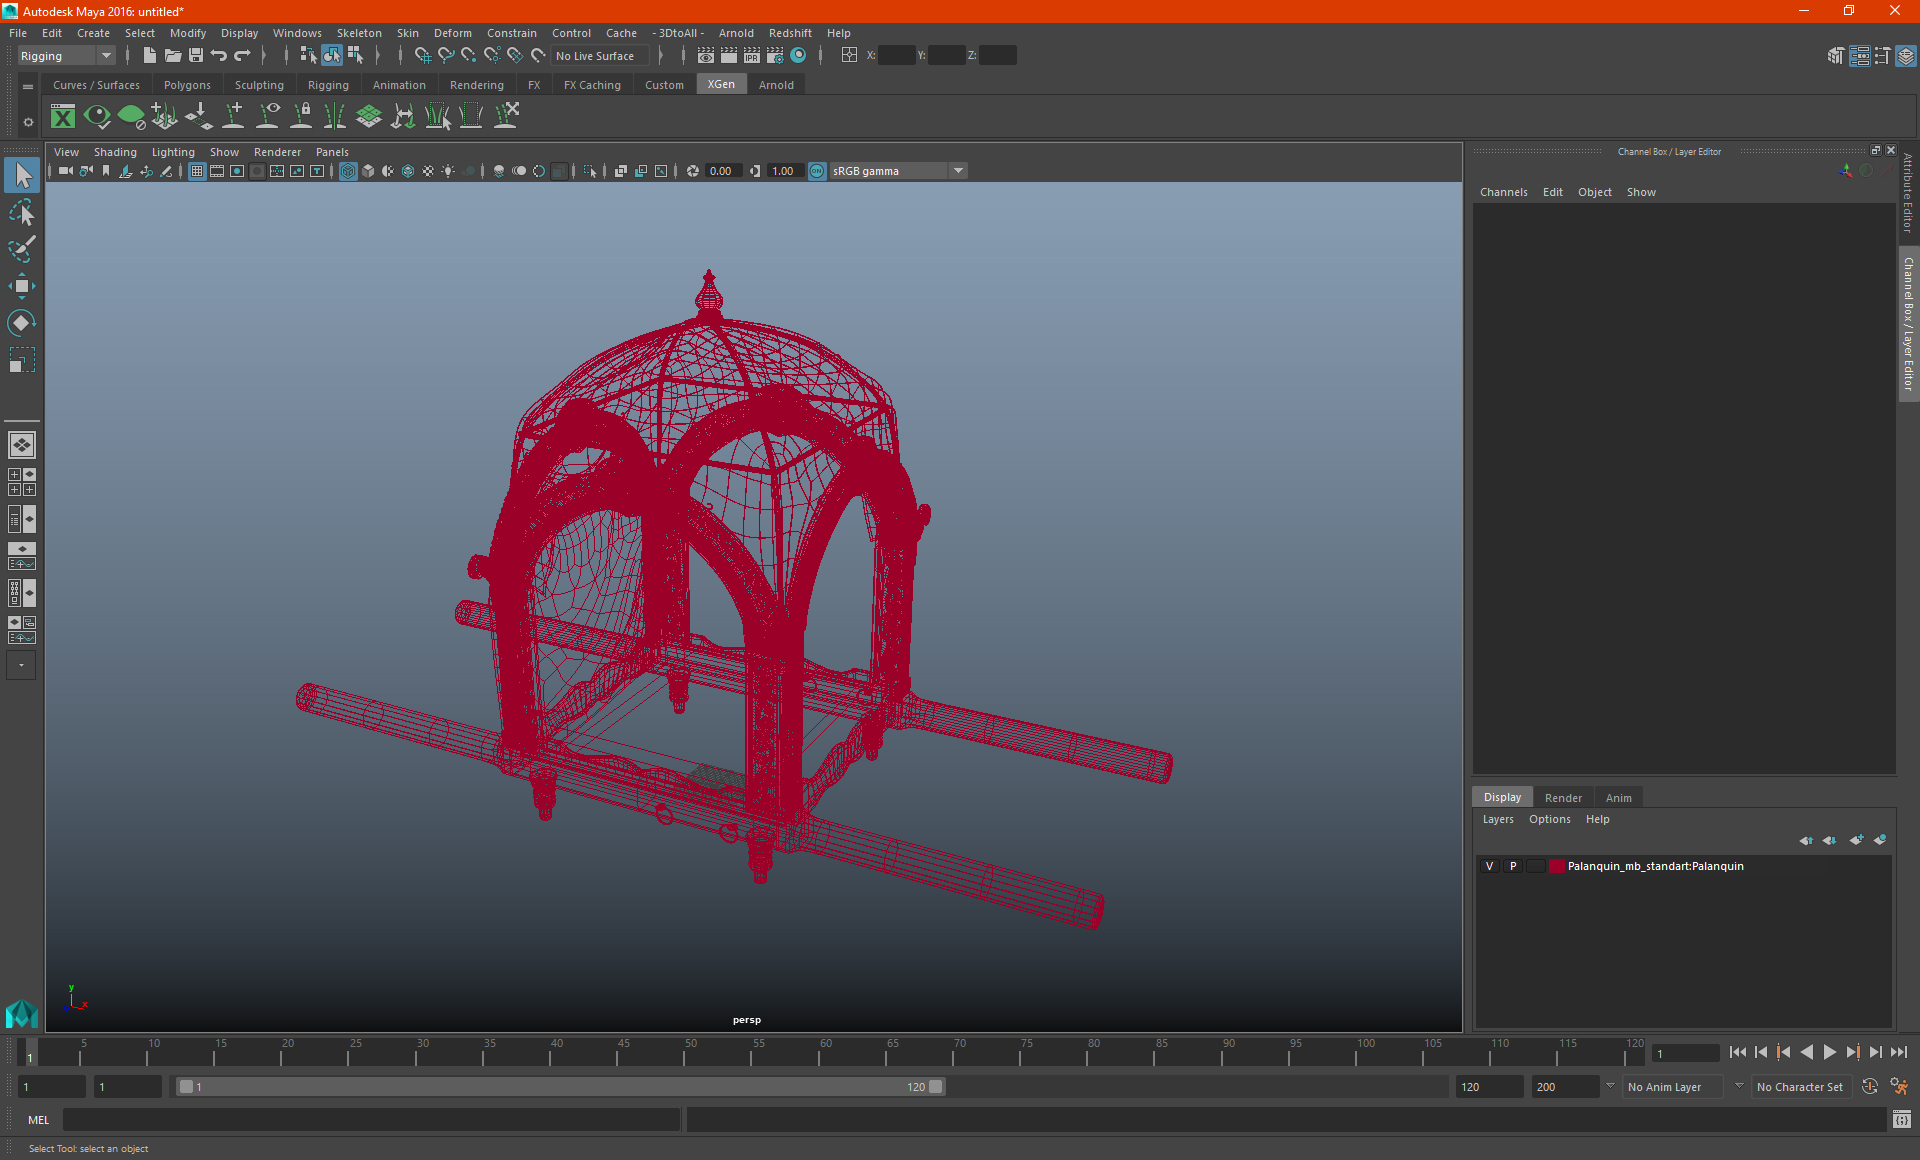Choose the Paint Selection tool
The width and height of the screenshot is (1920, 1160).
pyautogui.click(x=22, y=248)
